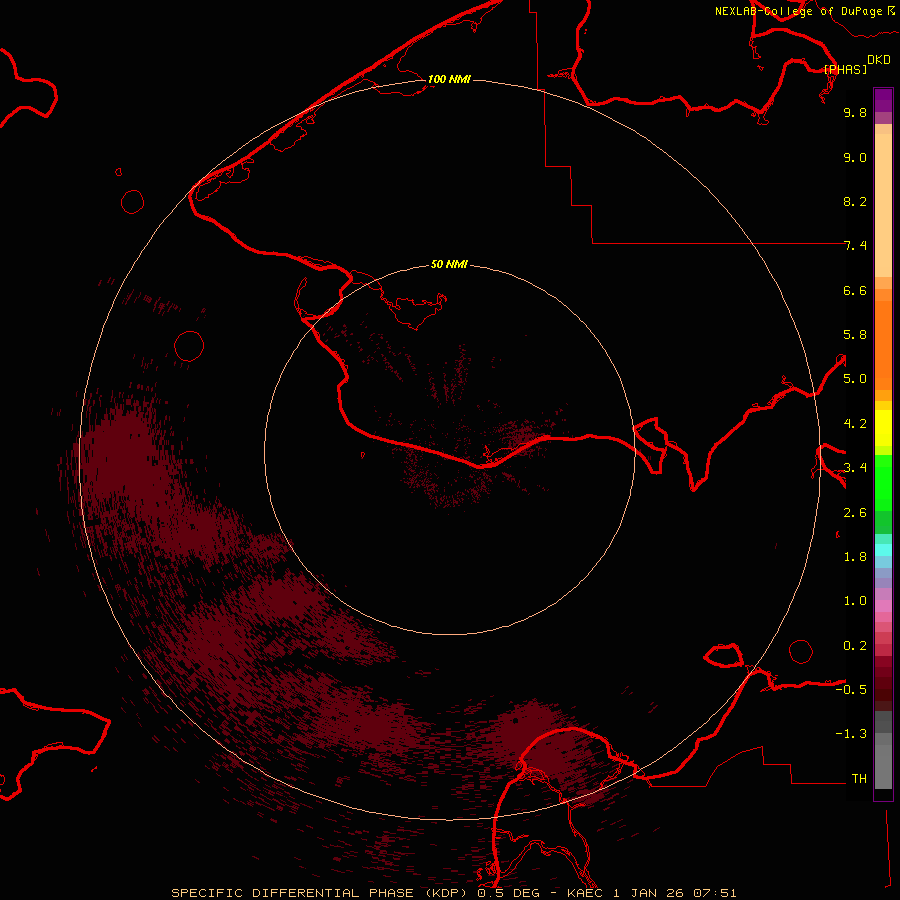Click the purple swatch atop the color bar
Screen dimensions: 900x900
point(883,100)
